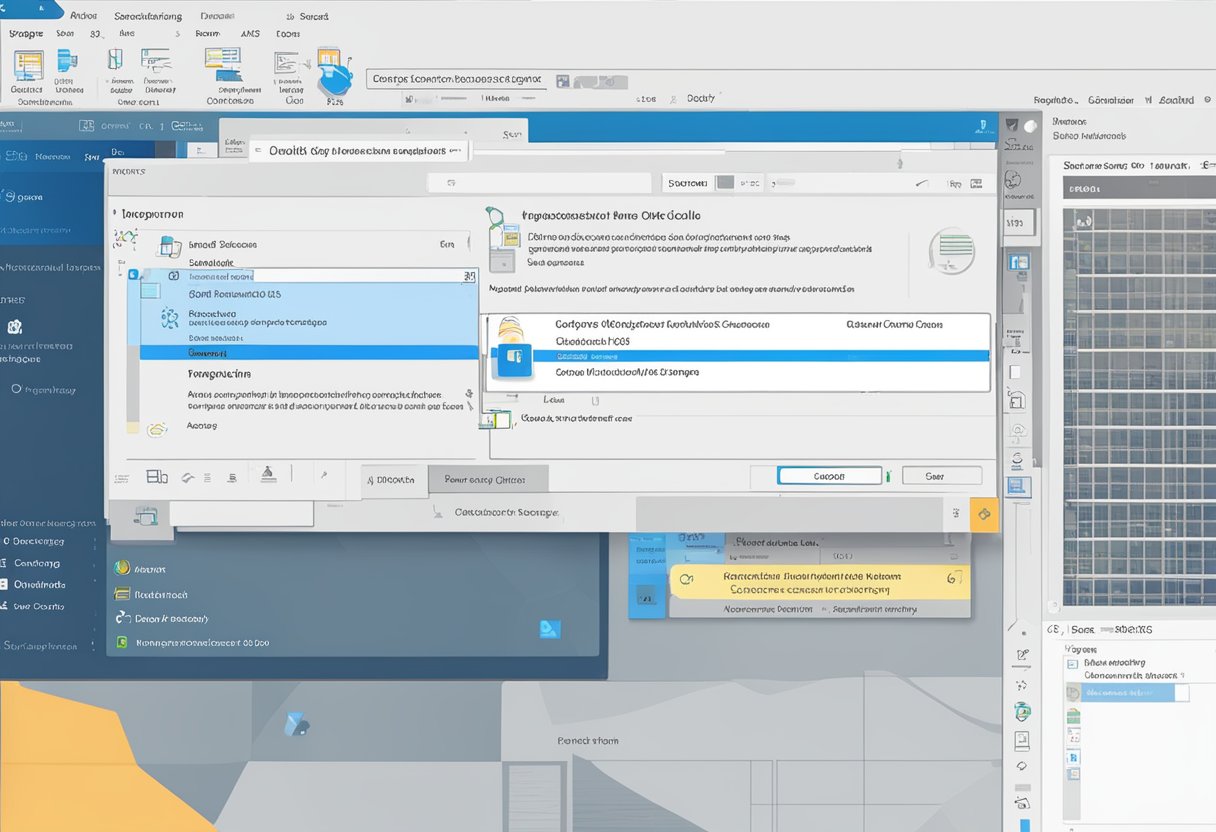Viewport: 1216px width, 832px height.
Task: Open the Discover tab at the dialog bottom
Action: coord(393,479)
